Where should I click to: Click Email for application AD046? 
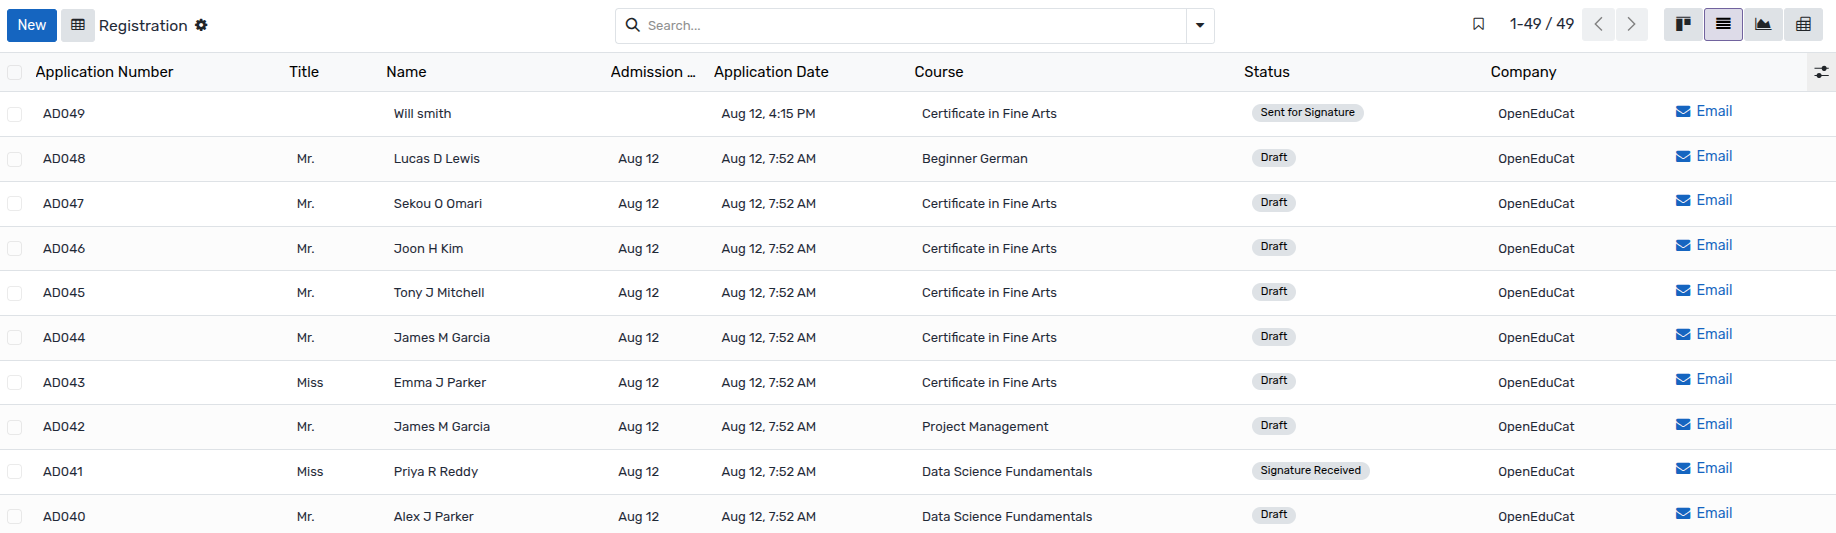1704,245
